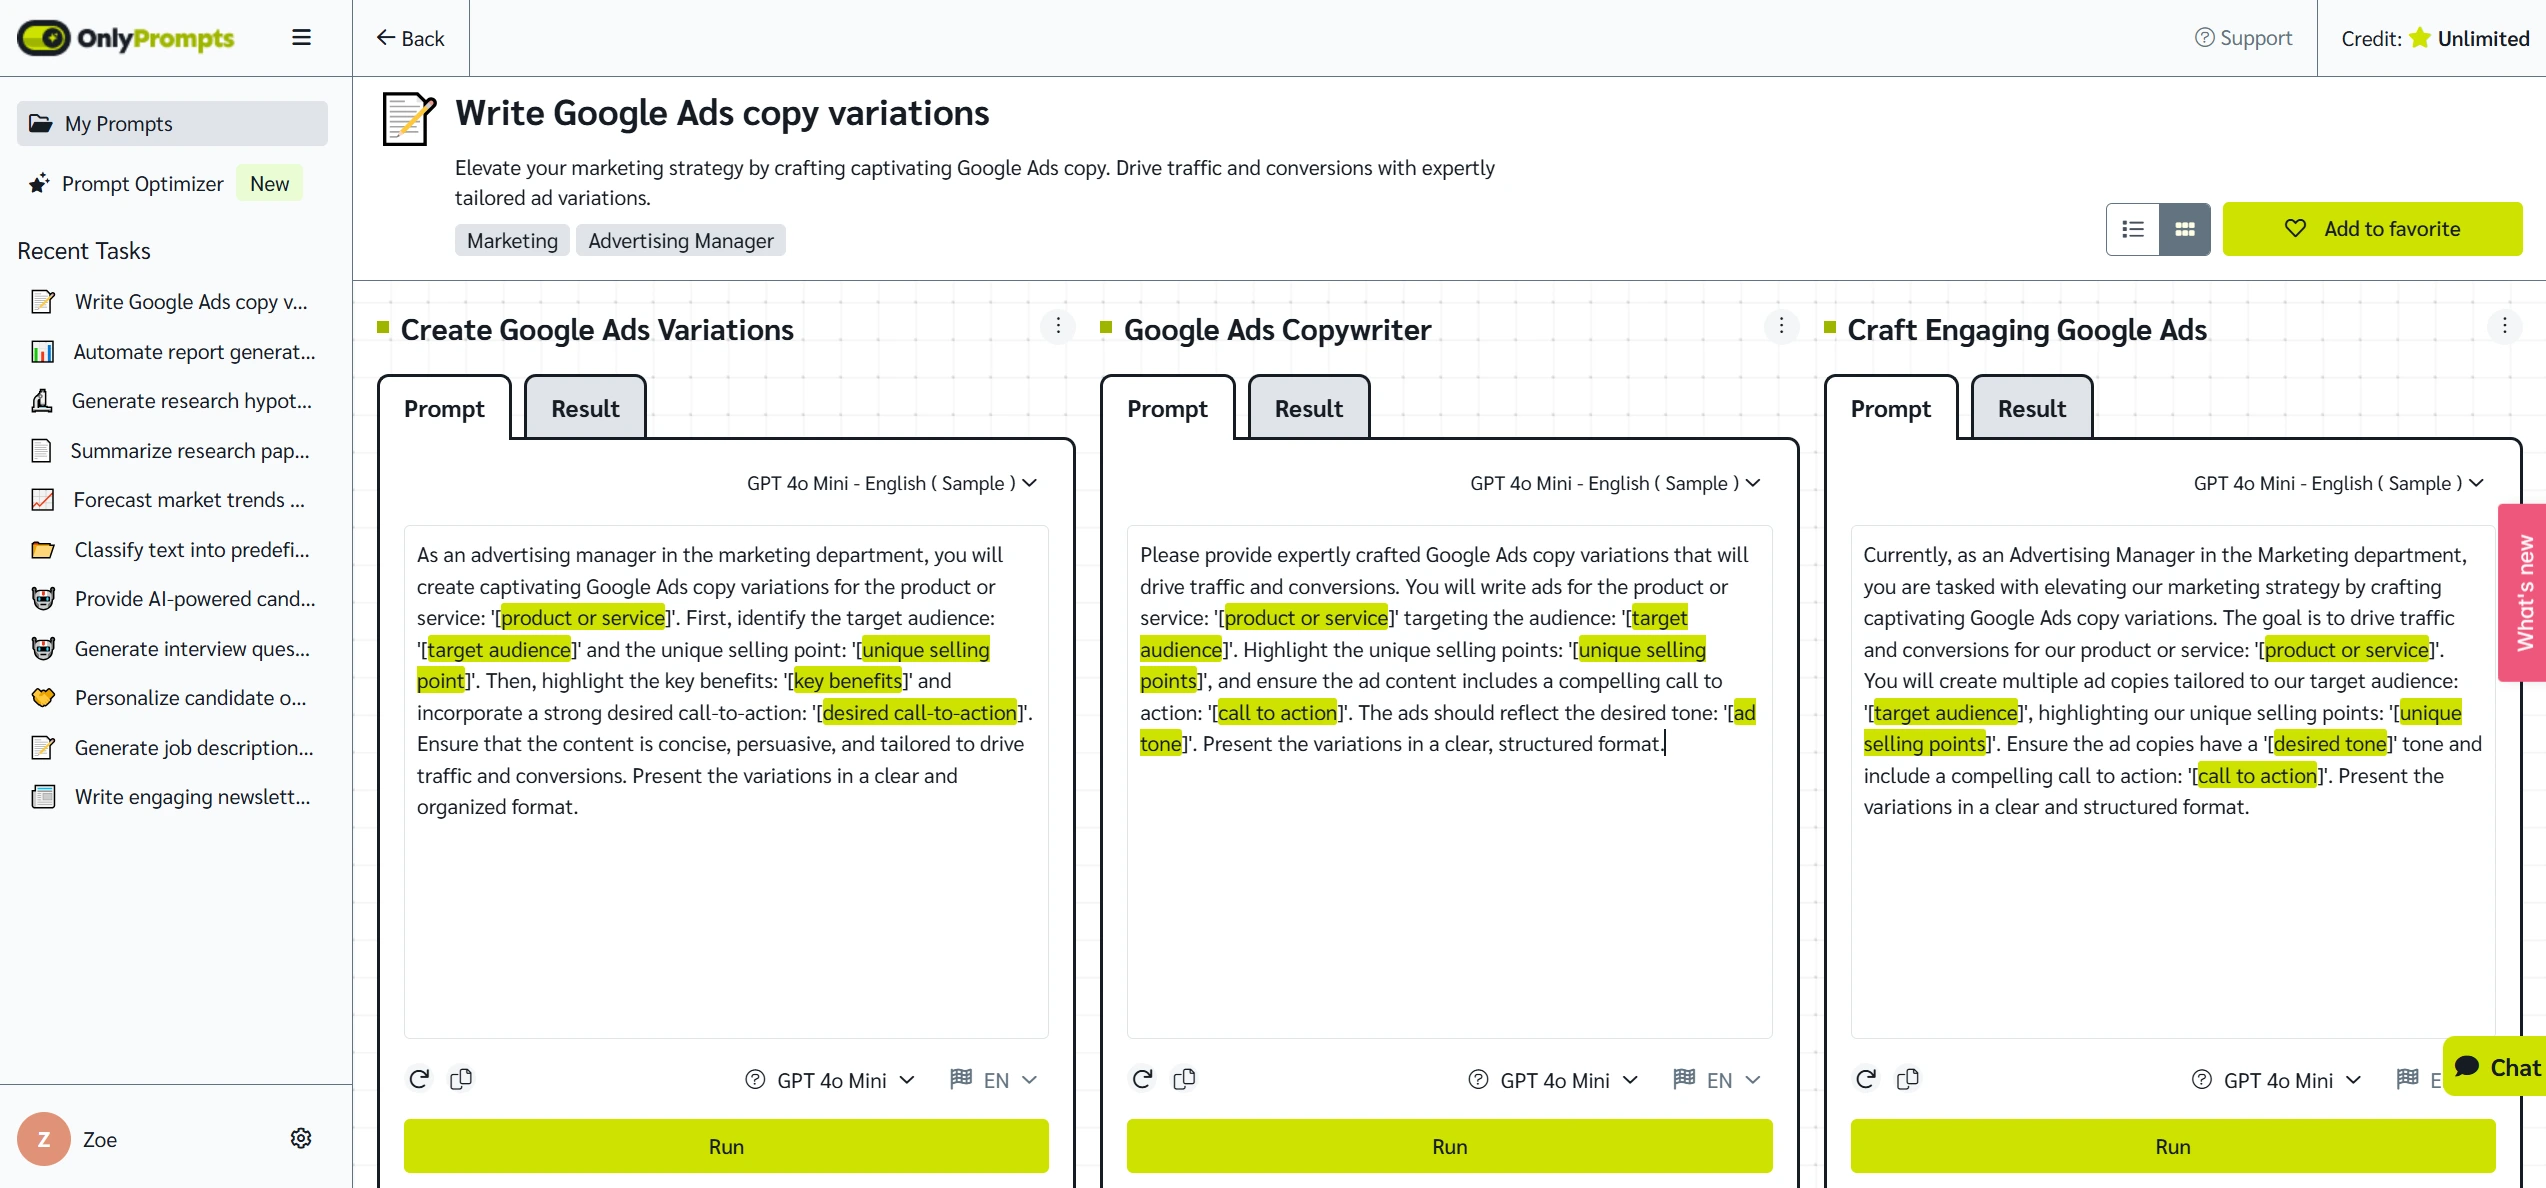
Task: Click the hamburger menu icon
Action: 300,37
